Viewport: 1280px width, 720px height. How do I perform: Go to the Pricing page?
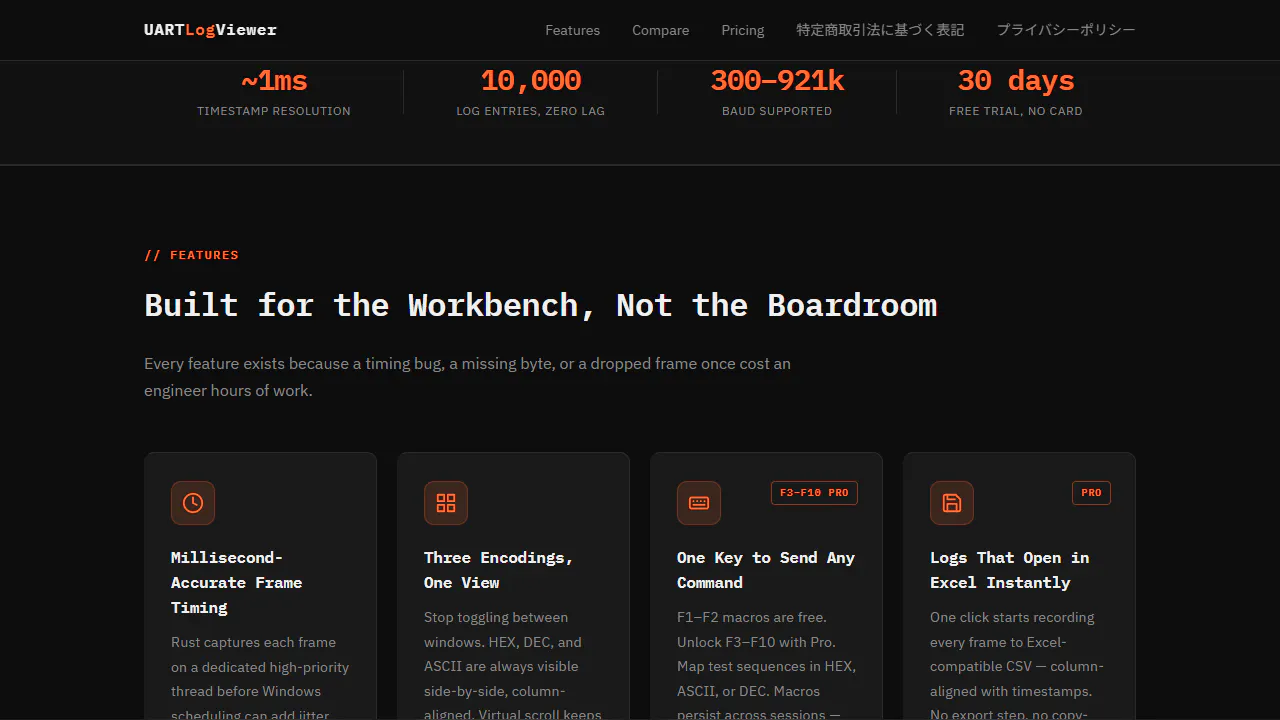(x=743, y=30)
